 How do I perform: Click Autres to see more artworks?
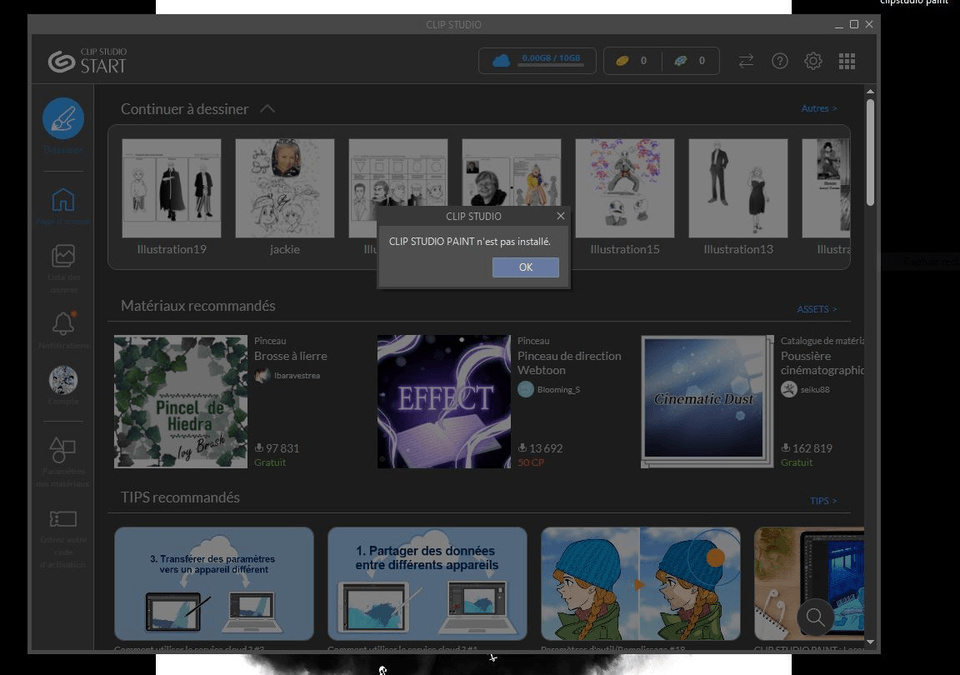tap(819, 108)
